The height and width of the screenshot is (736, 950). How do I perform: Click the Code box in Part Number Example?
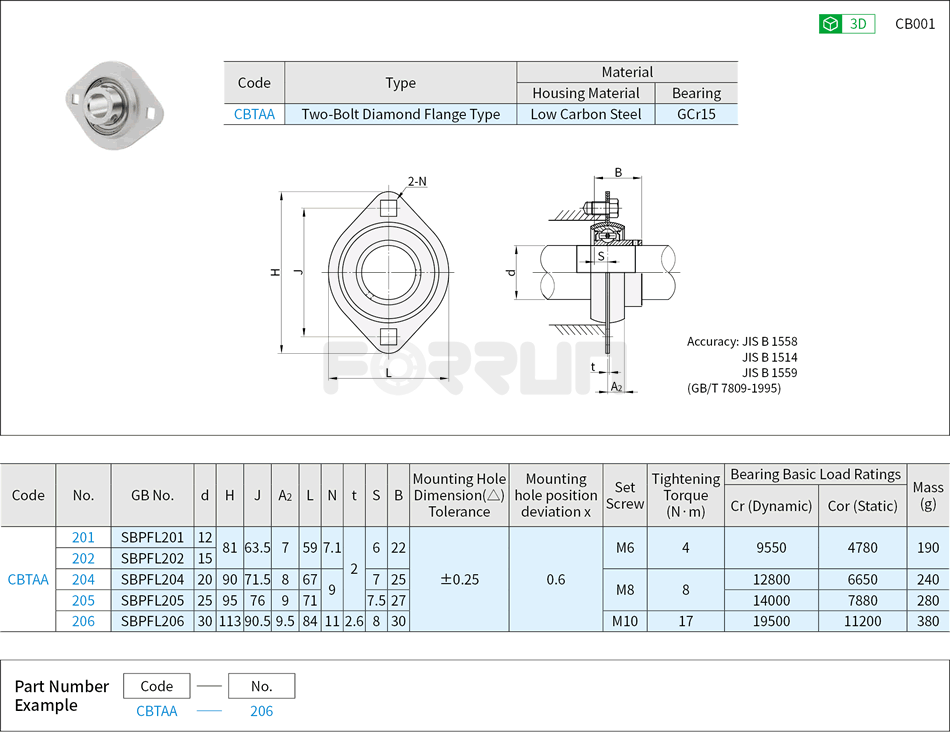[x=157, y=686]
